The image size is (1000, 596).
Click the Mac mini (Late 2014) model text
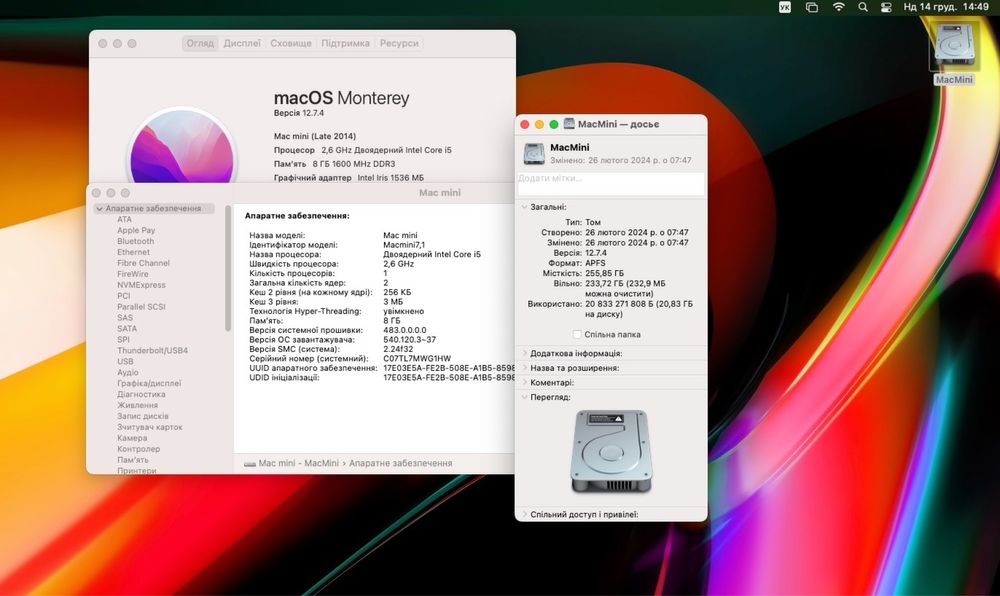(x=315, y=136)
